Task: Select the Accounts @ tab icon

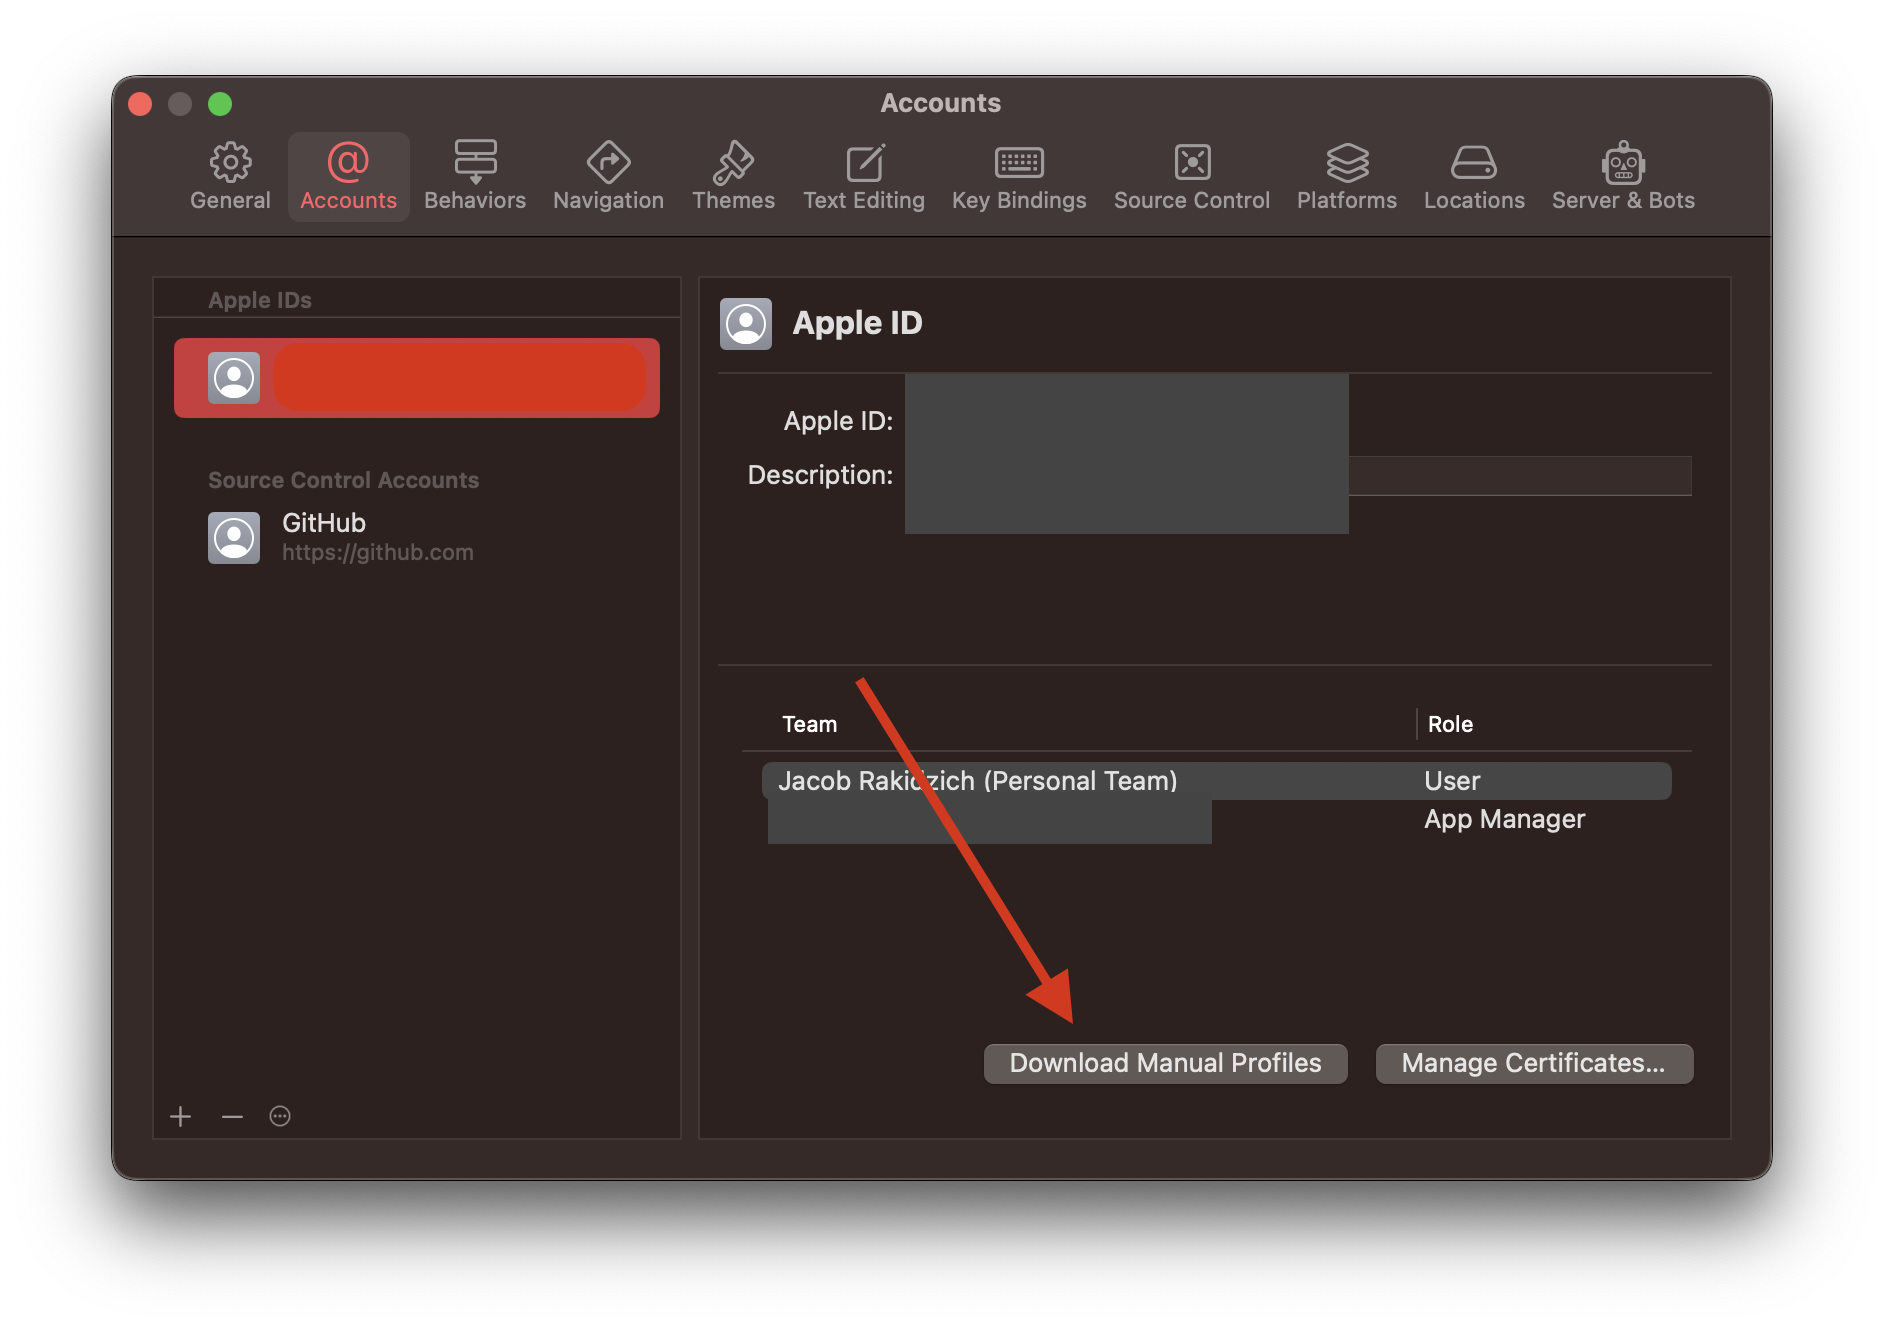Action: coord(348,162)
